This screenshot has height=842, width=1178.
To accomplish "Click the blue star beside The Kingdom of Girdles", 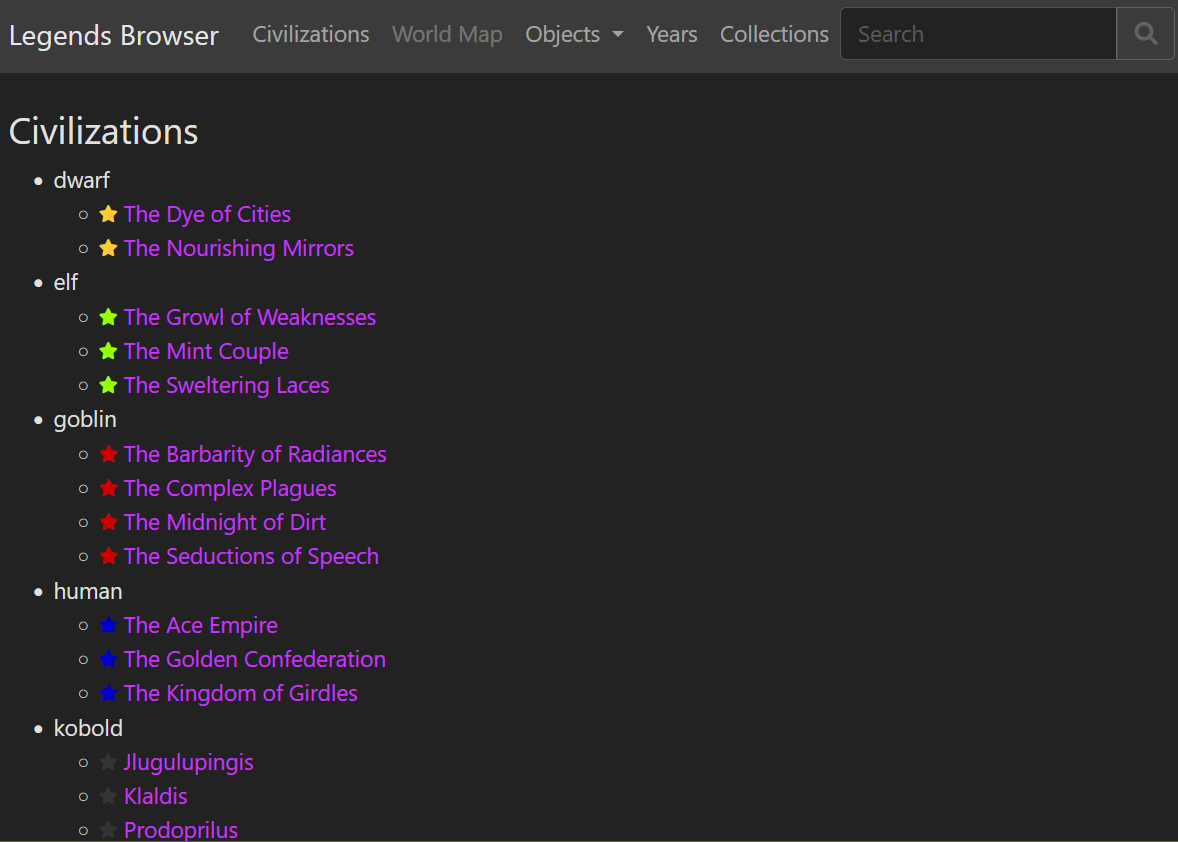I will coord(109,694).
